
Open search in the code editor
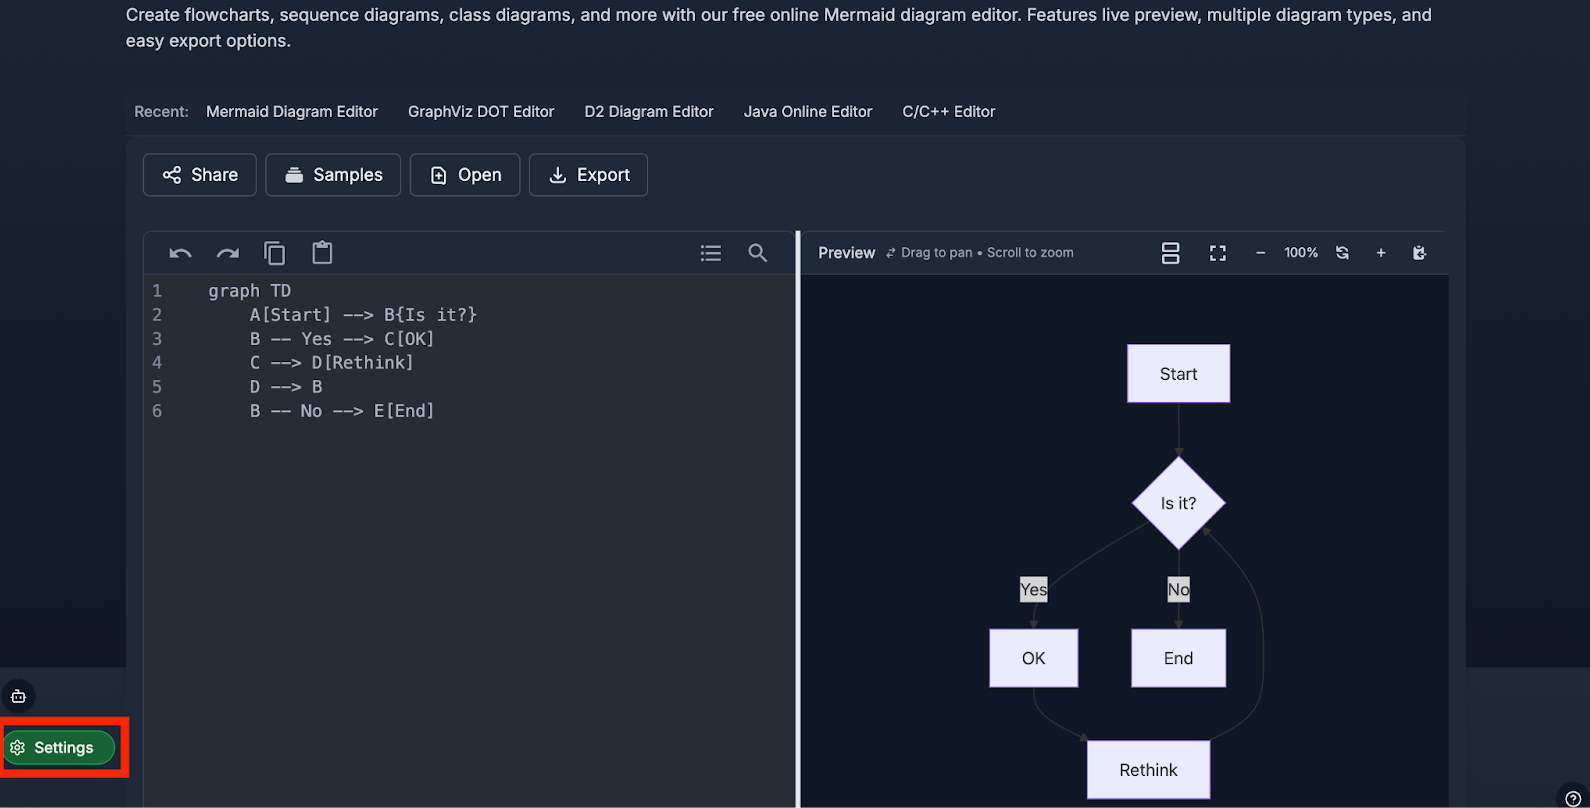point(758,253)
